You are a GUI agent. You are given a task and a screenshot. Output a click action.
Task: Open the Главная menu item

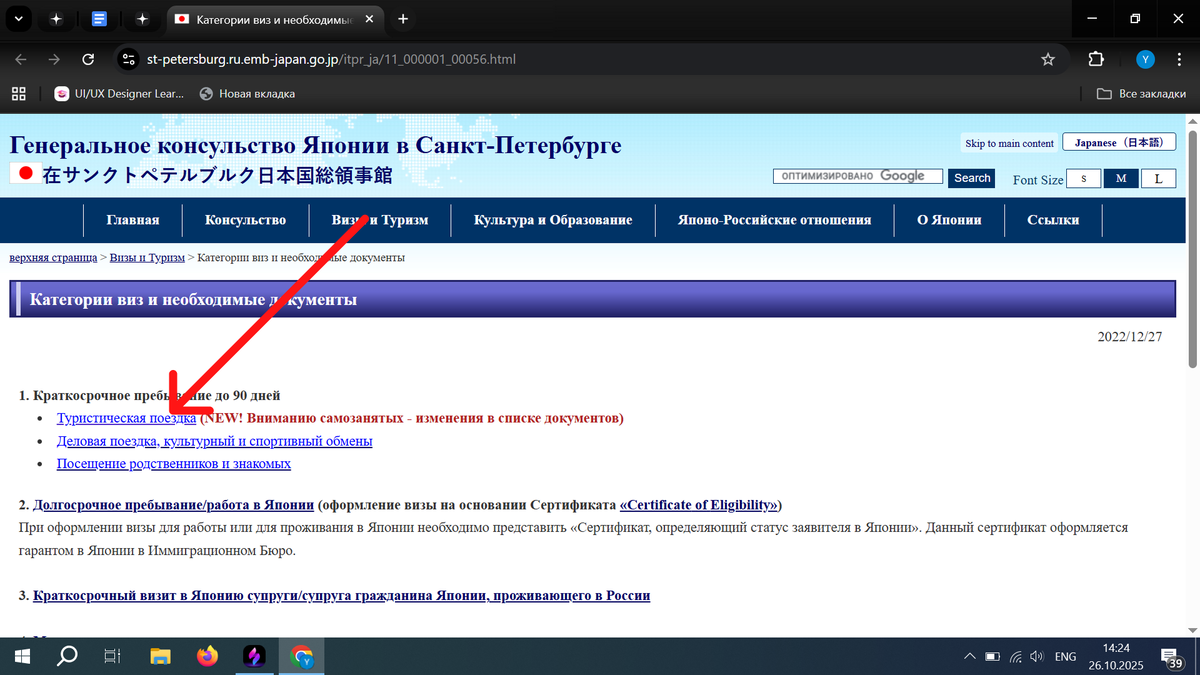pos(133,220)
